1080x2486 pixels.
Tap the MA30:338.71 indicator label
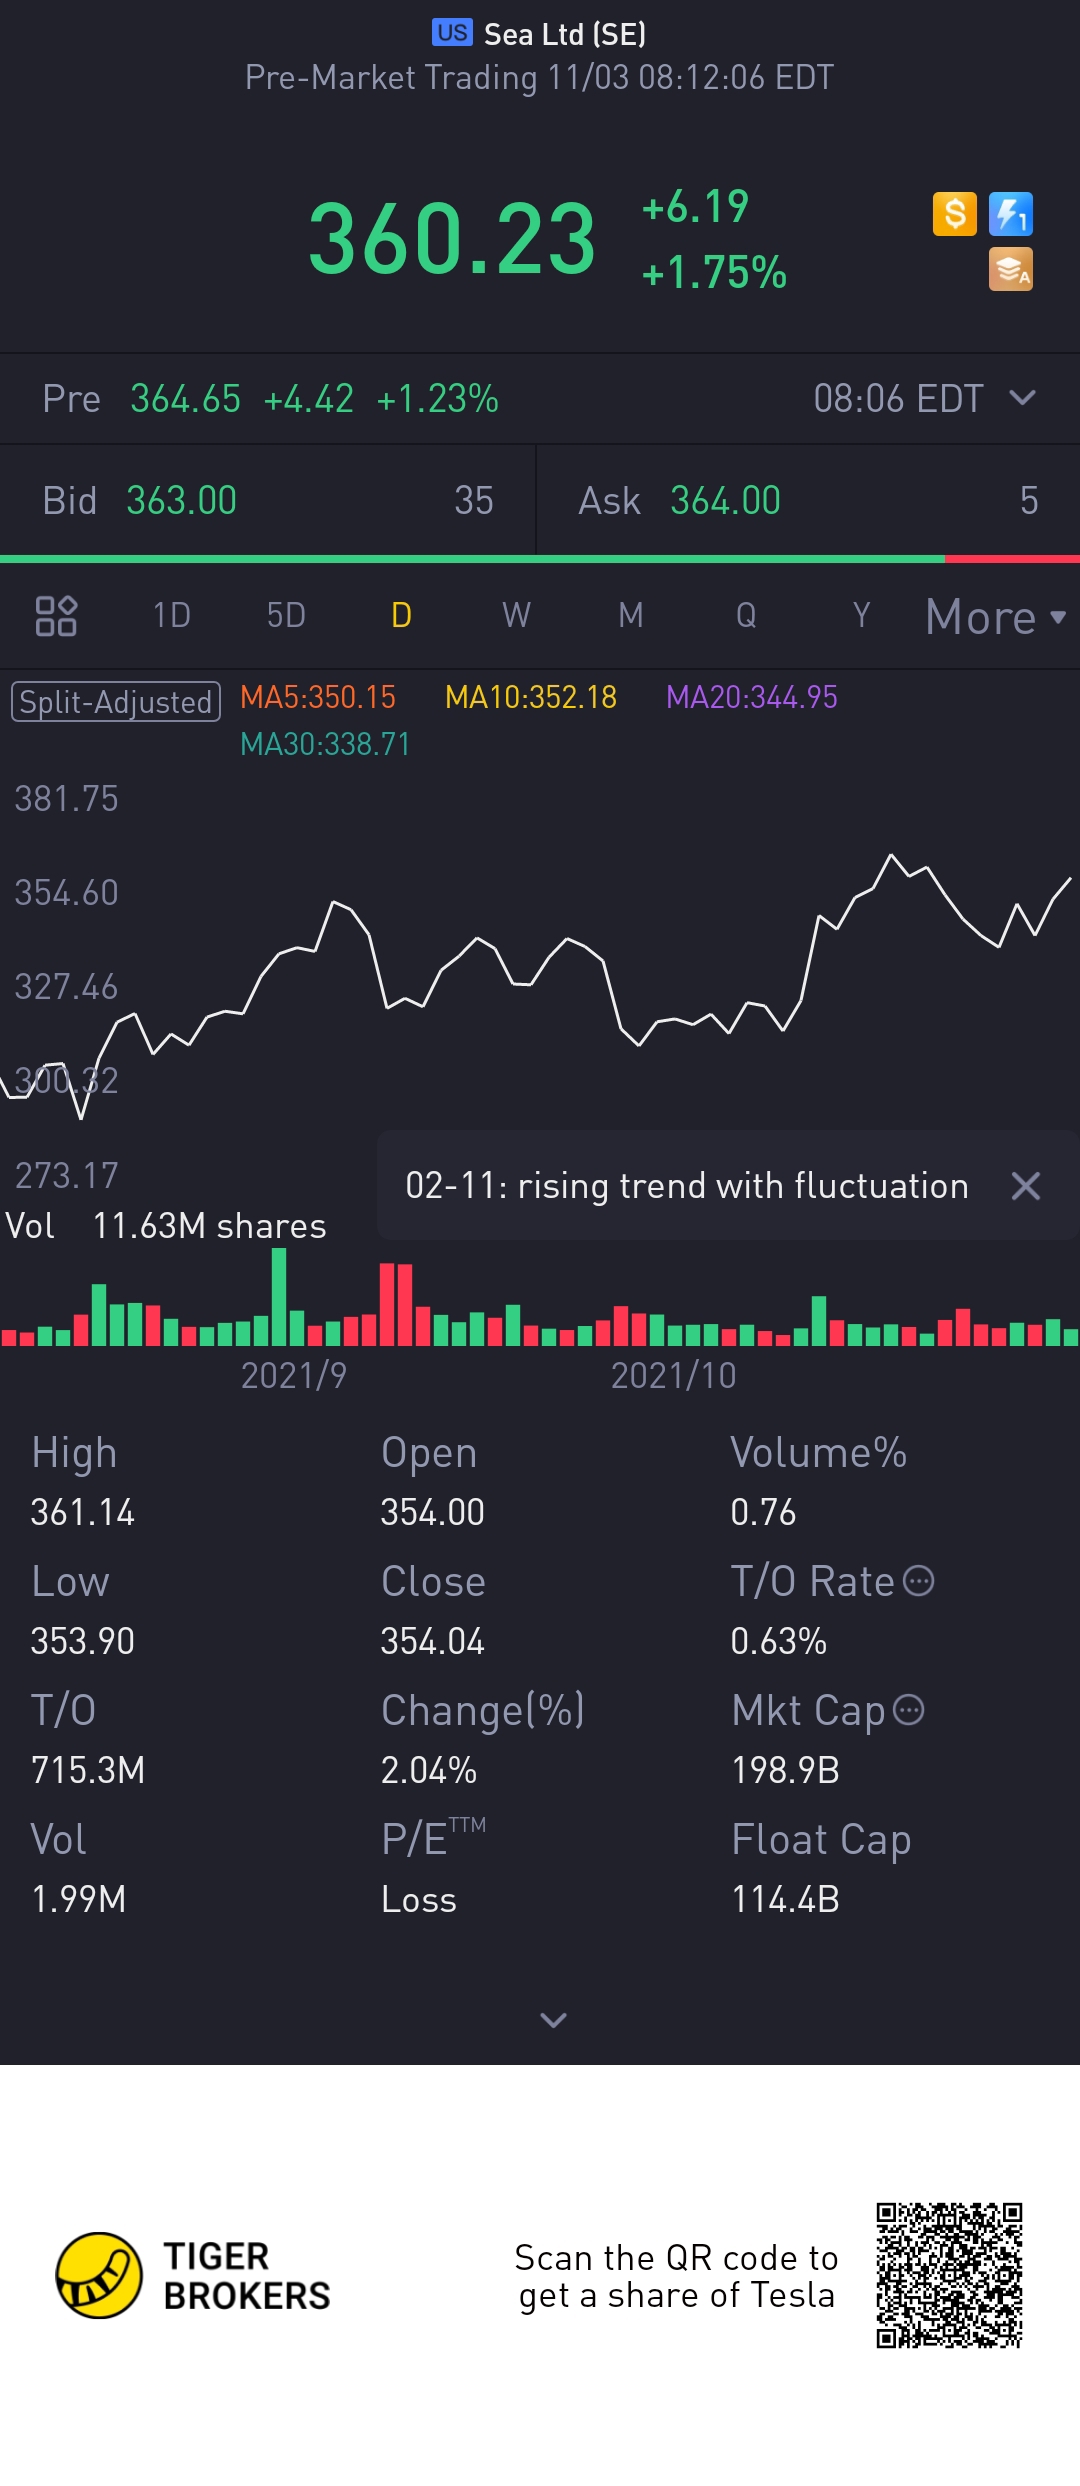pyautogui.click(x=325, y=744)
